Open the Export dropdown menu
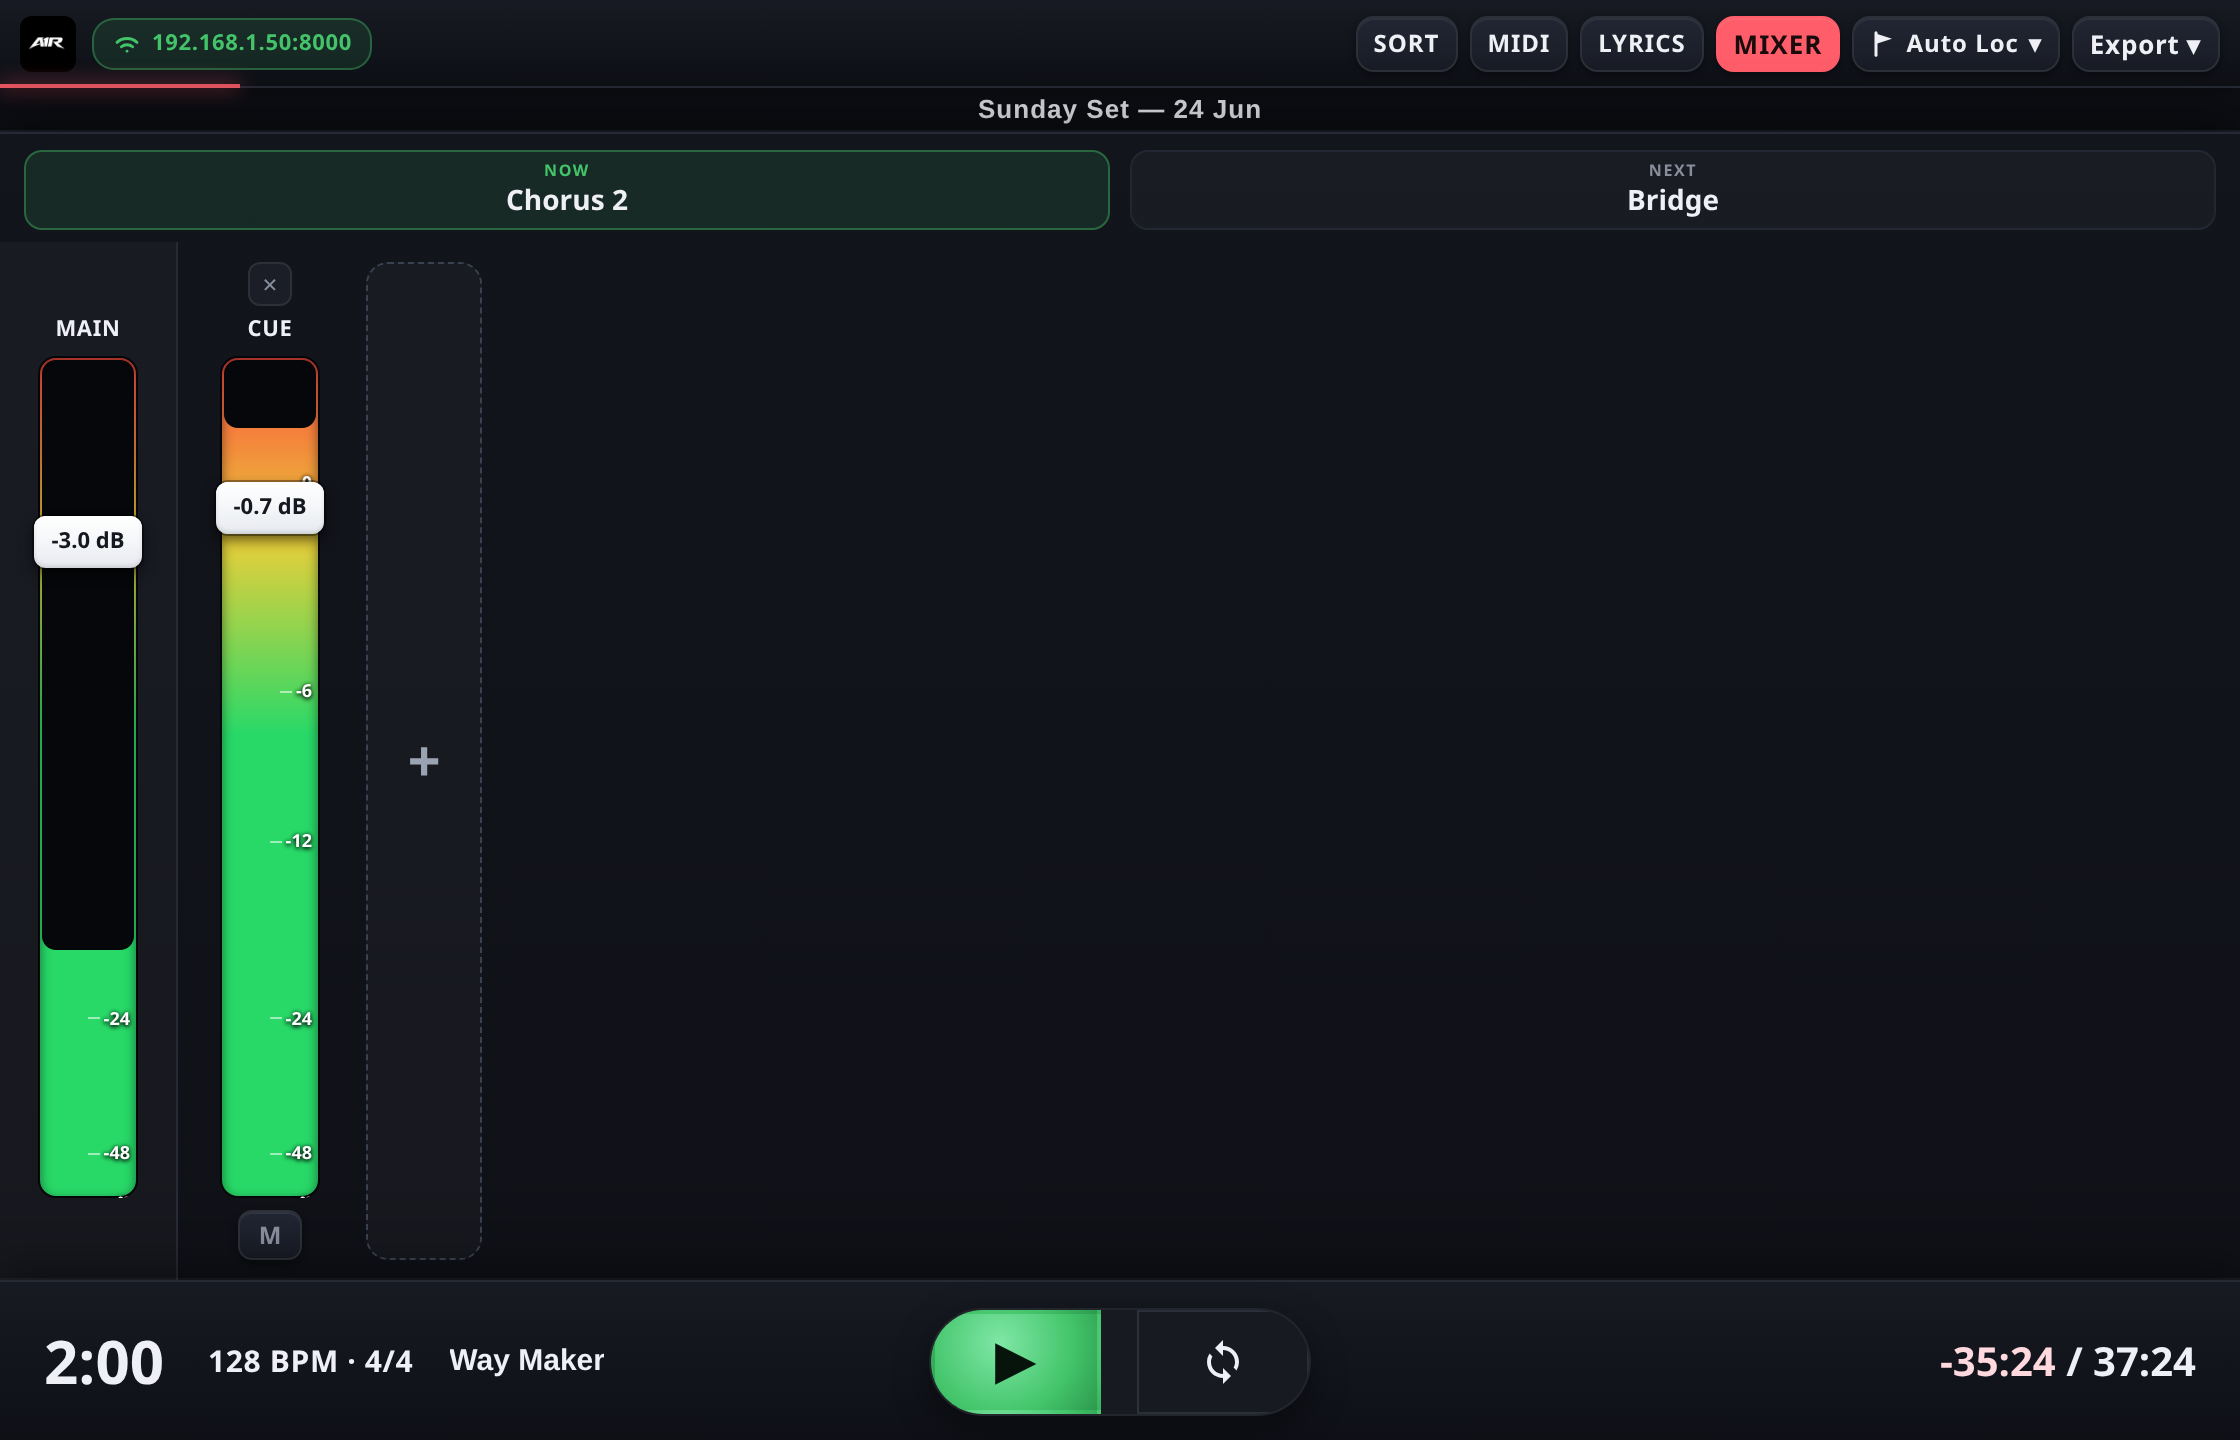Image resolution: width=2240 pixels, height=1440 pixels. click(x=2145, y=44)
